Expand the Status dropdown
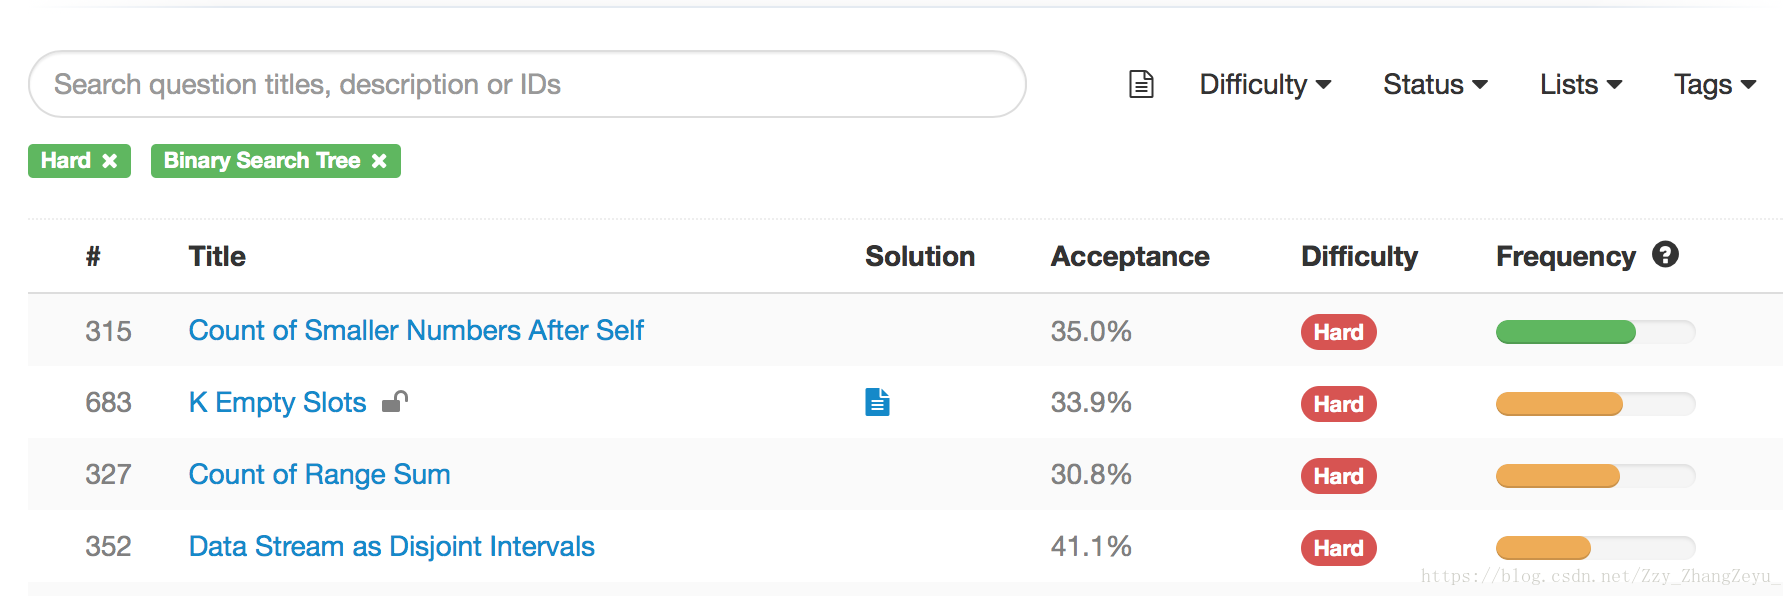 click(x=1435, y=85)
